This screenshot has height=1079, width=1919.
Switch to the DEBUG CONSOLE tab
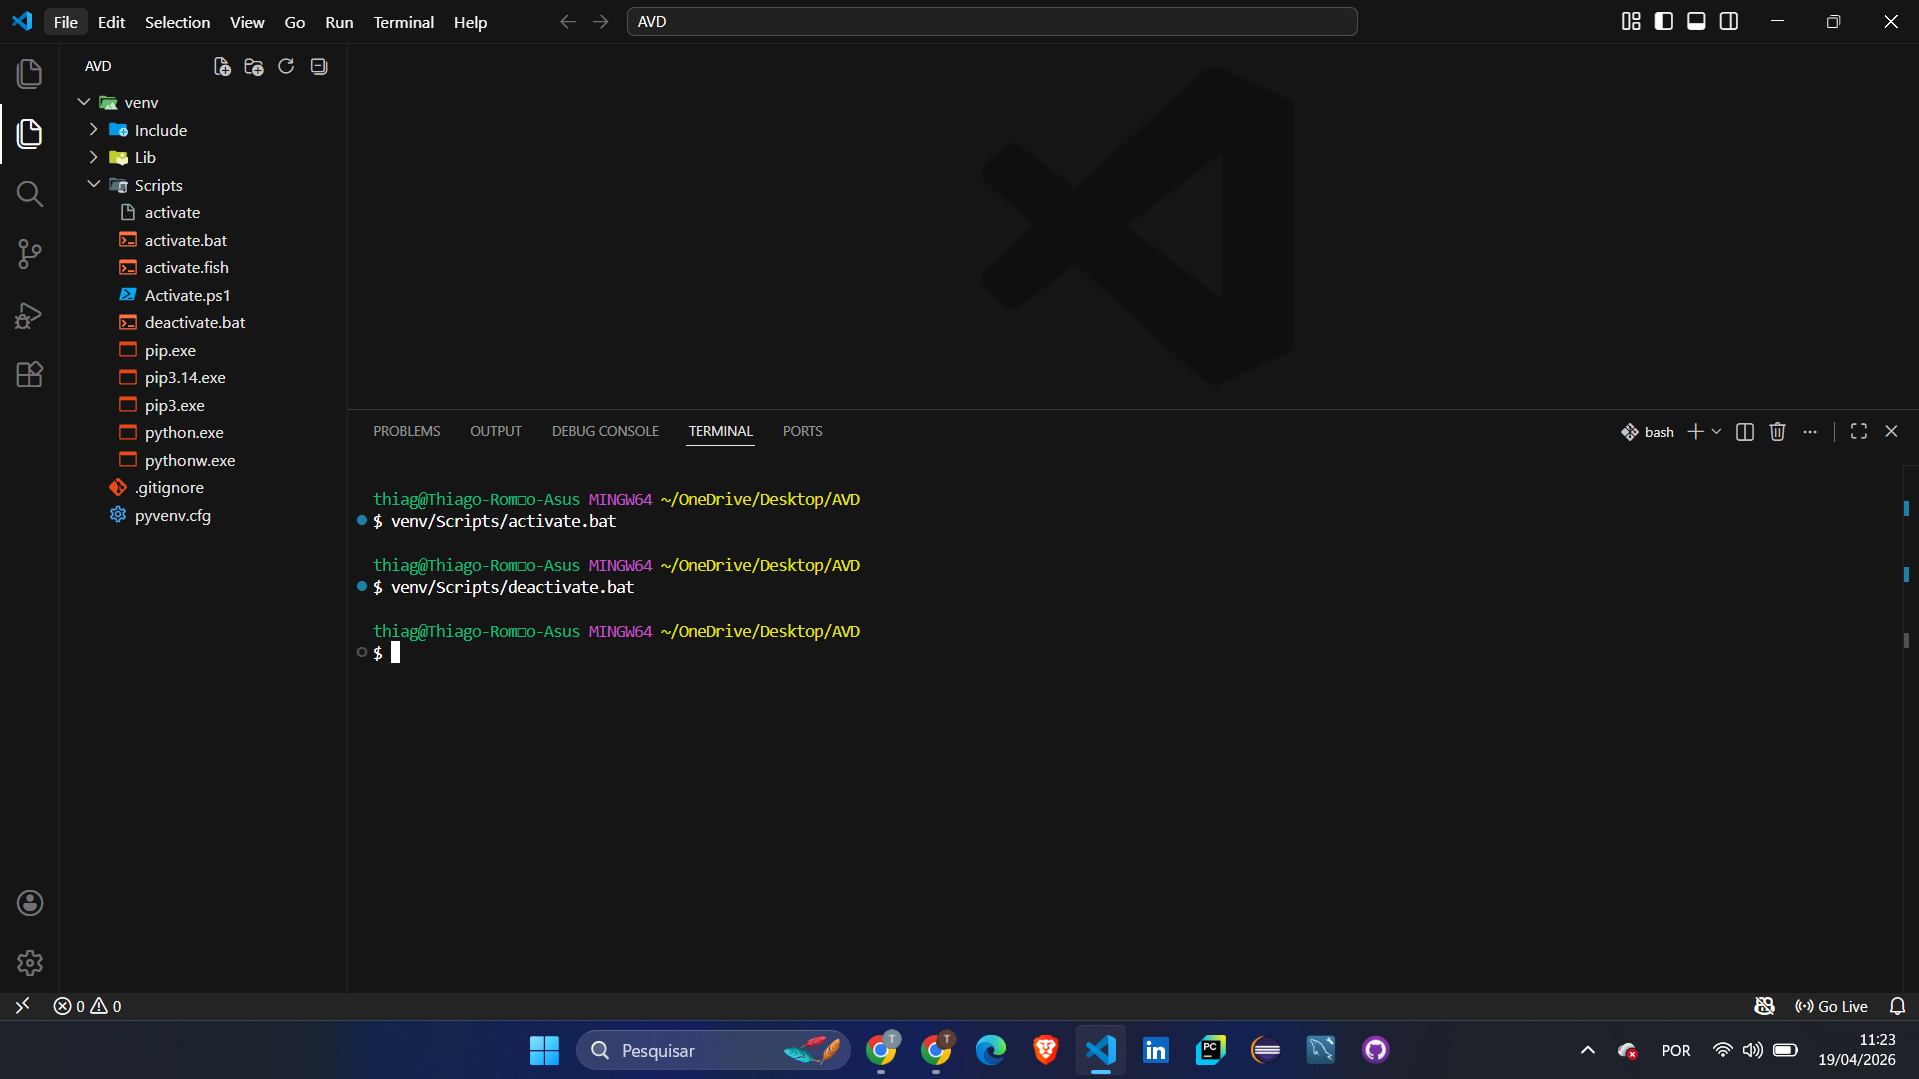pos(605,431)
